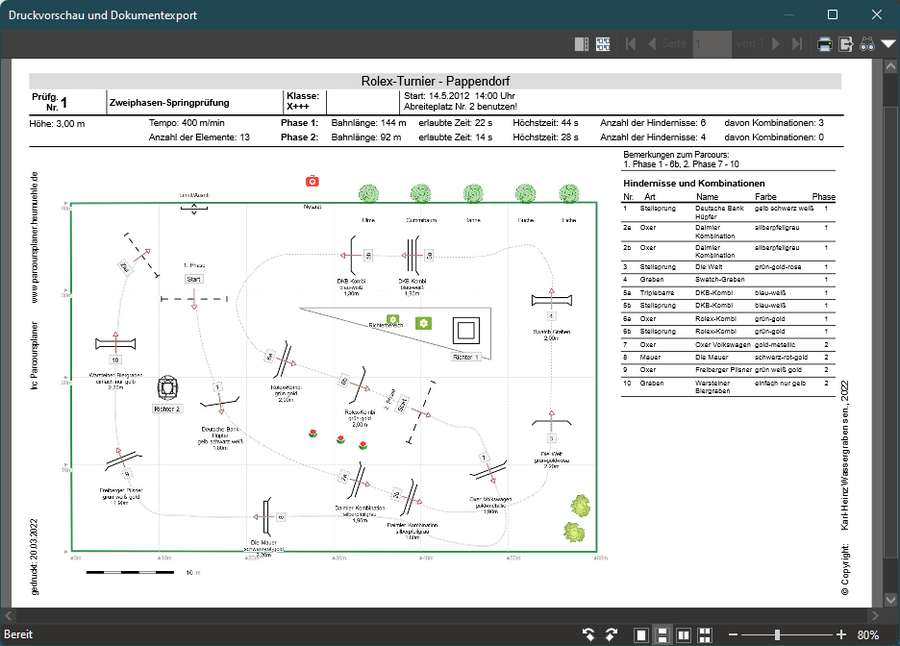Close the Druckvorschau und Dokumentexport window
The height and width of the screenshot is (646, 900).
click(x=876, y=14)
